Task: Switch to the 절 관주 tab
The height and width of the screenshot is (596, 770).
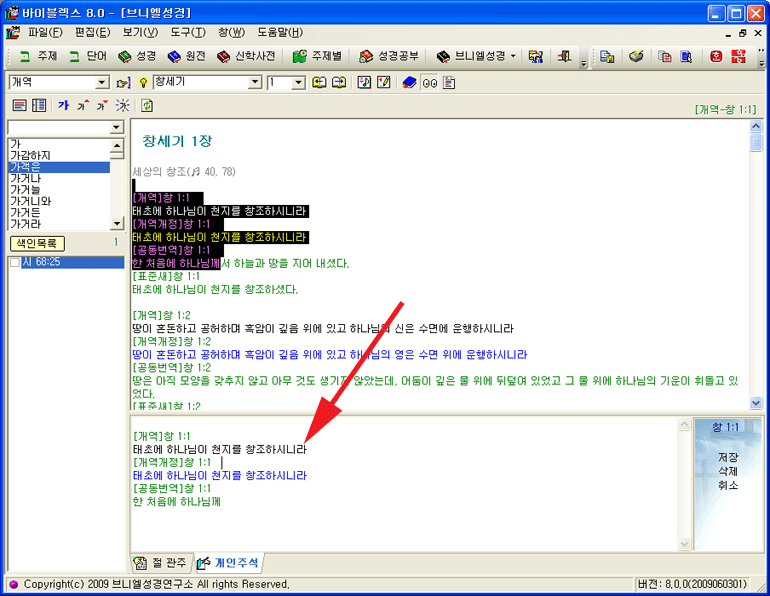Action: click(x=161, y=563)
